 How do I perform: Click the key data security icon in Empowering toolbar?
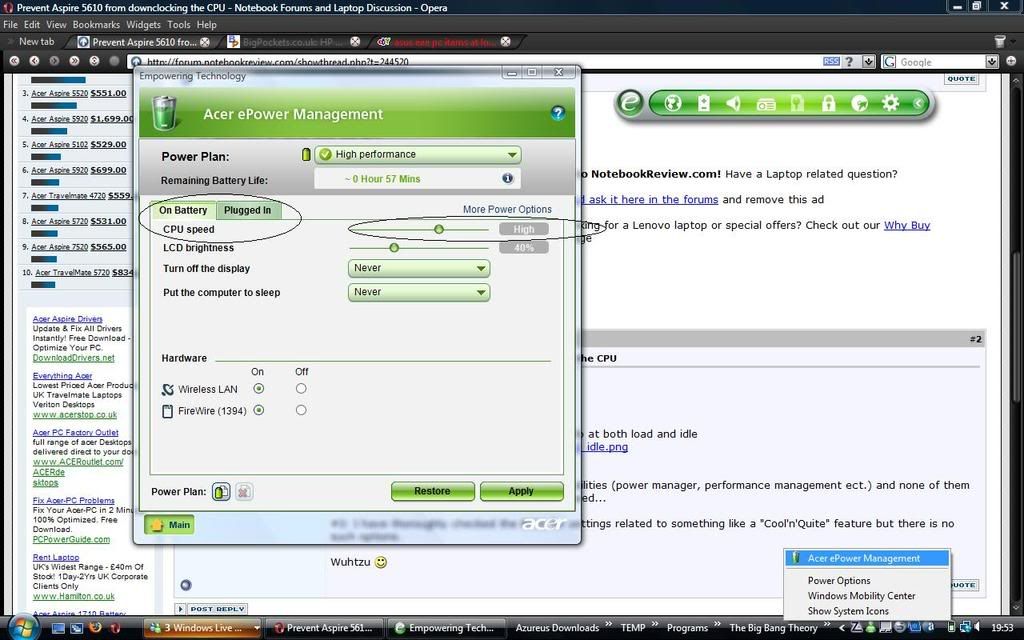(x=796, y=103)
